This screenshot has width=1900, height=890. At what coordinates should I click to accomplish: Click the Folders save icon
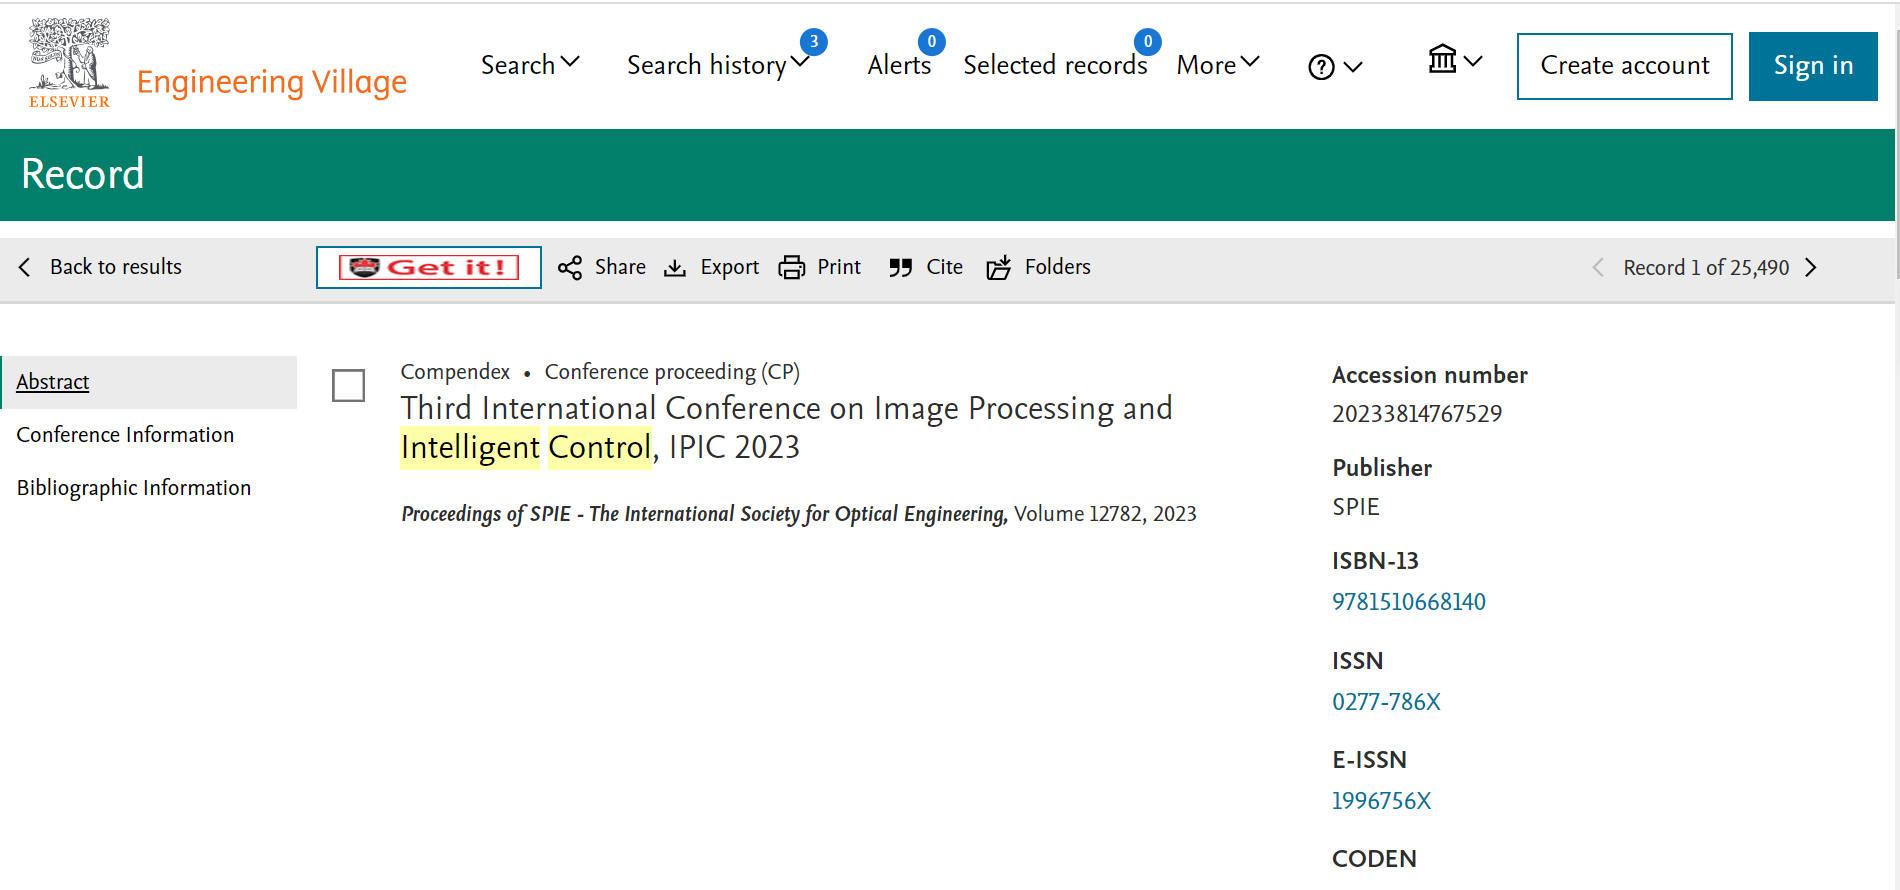click(x=999, y=268)
